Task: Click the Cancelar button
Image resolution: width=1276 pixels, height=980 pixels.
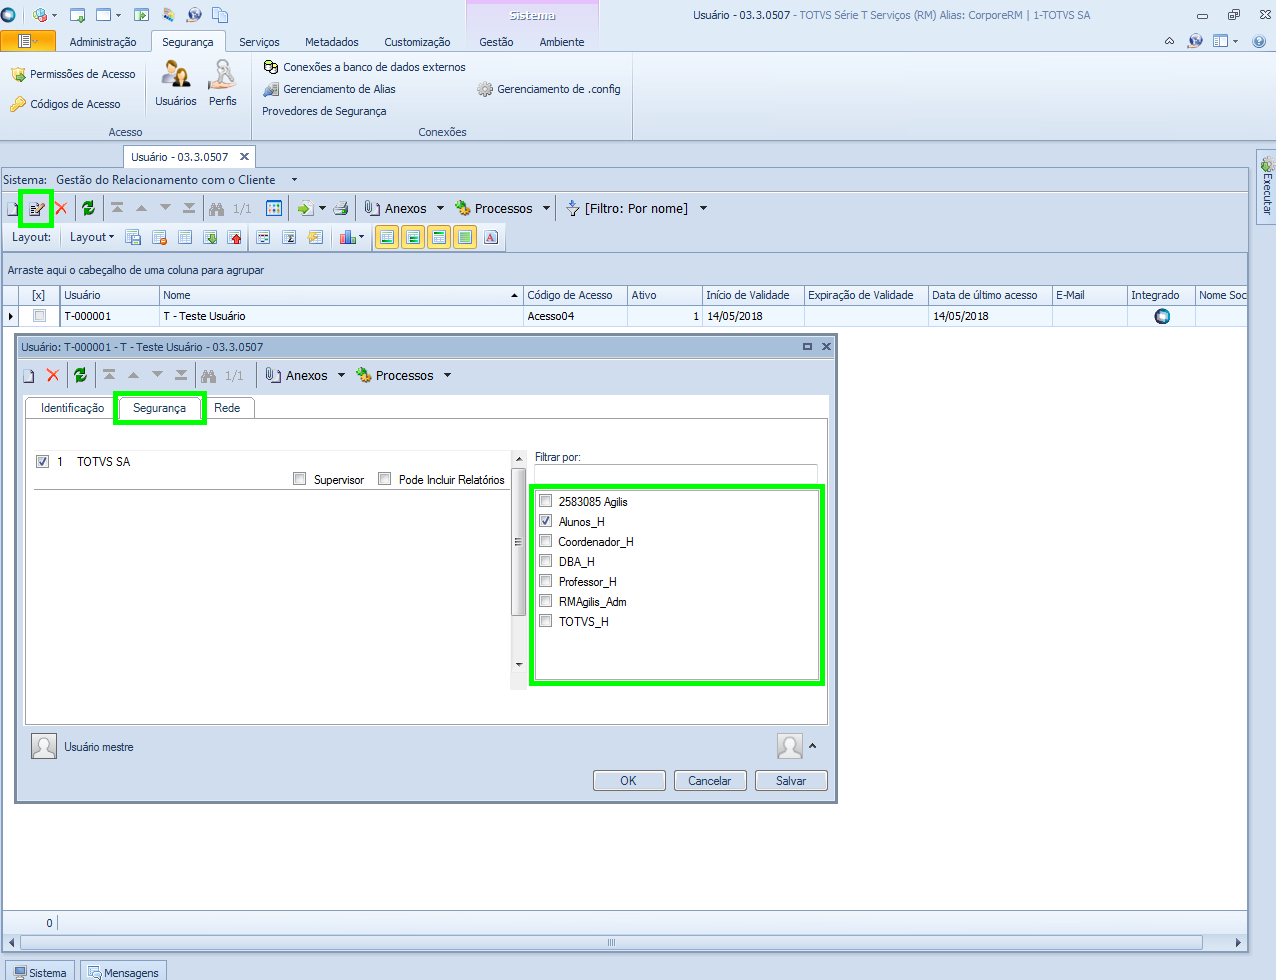Action: tap(710, 781)
